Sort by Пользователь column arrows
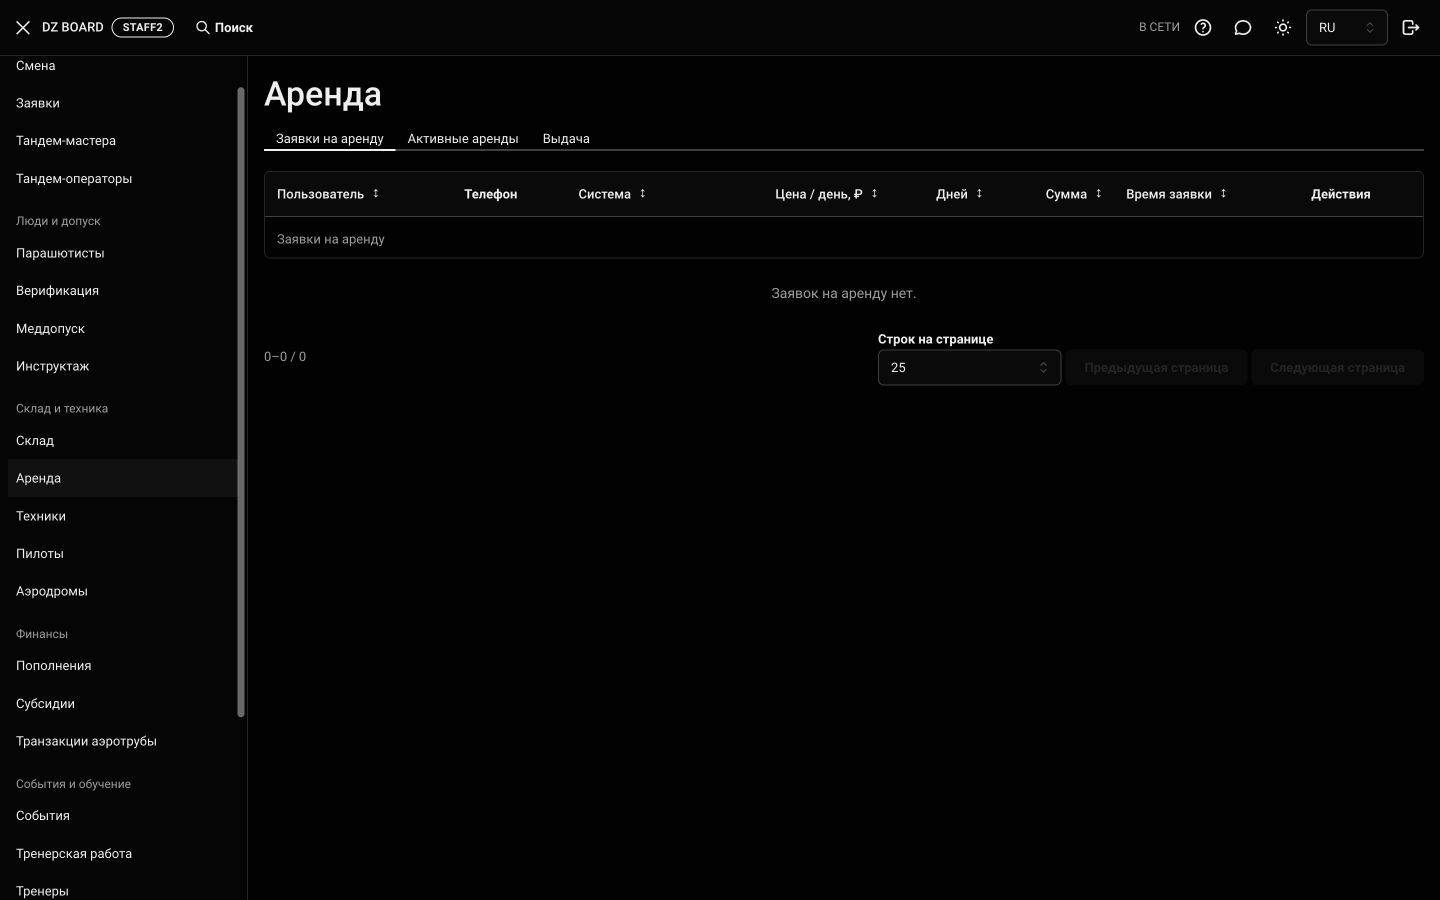This screenshot has height=900, width=1440. (376, 194)
